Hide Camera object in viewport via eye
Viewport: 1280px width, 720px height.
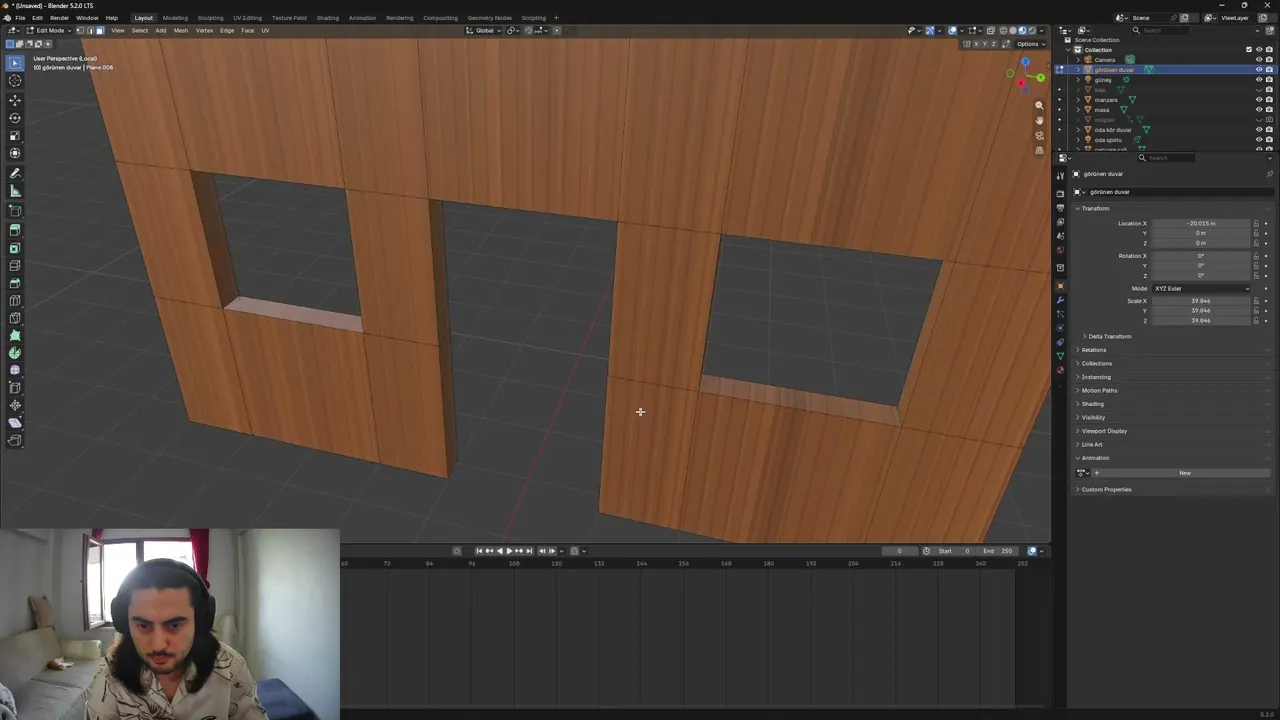click(x=1259, y=60)
